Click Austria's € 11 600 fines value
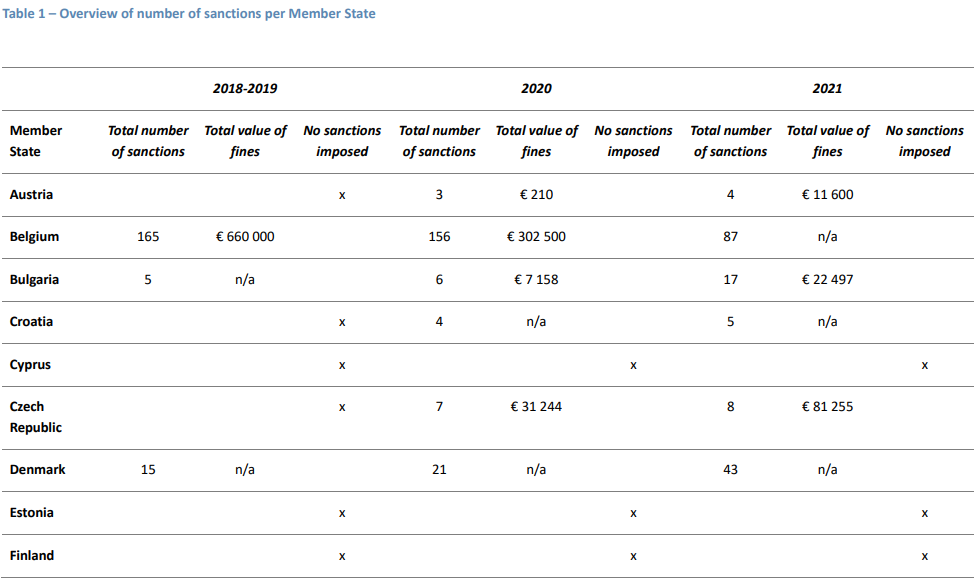Image resolution: width=978 pixels, height=582 pixels. tap(827, 195)
